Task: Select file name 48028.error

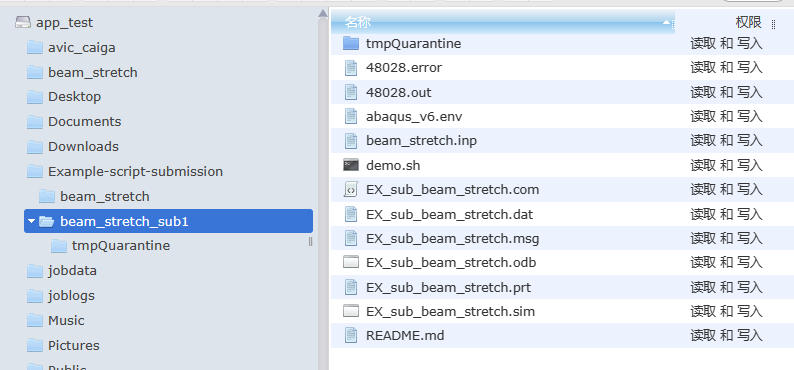Action: tap(404, 67)
